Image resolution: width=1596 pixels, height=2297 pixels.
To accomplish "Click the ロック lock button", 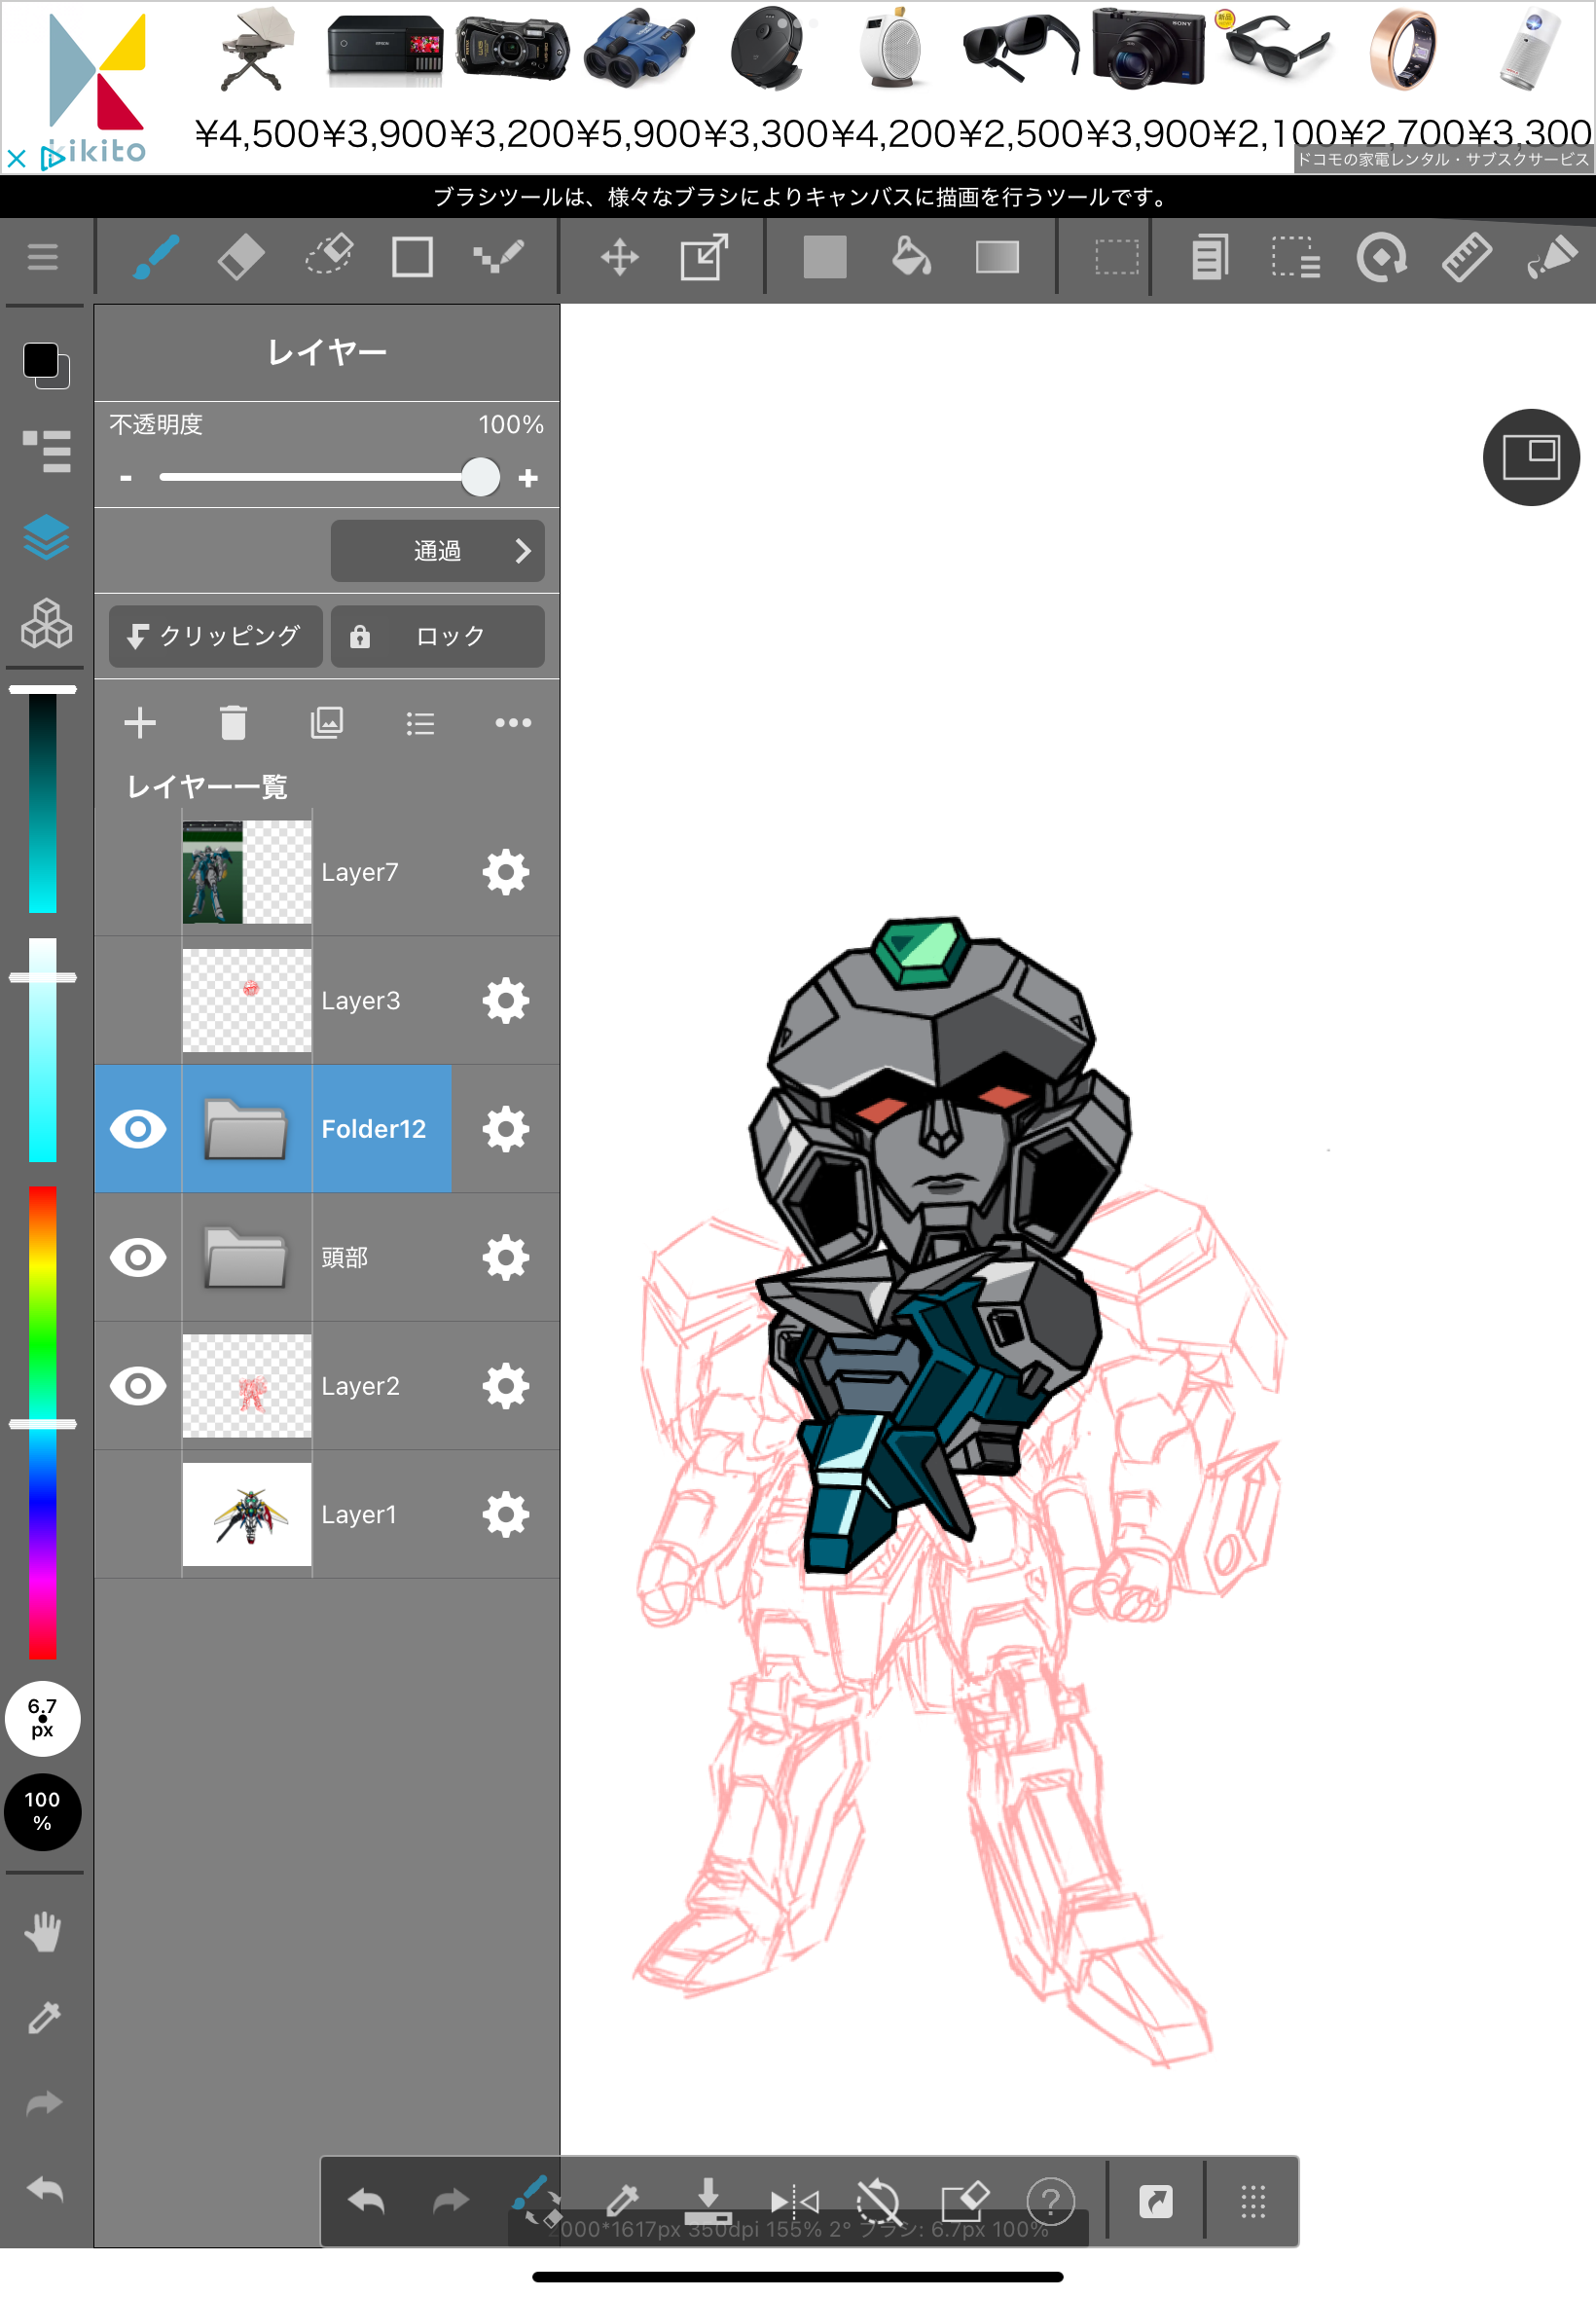I will (437, 636).
